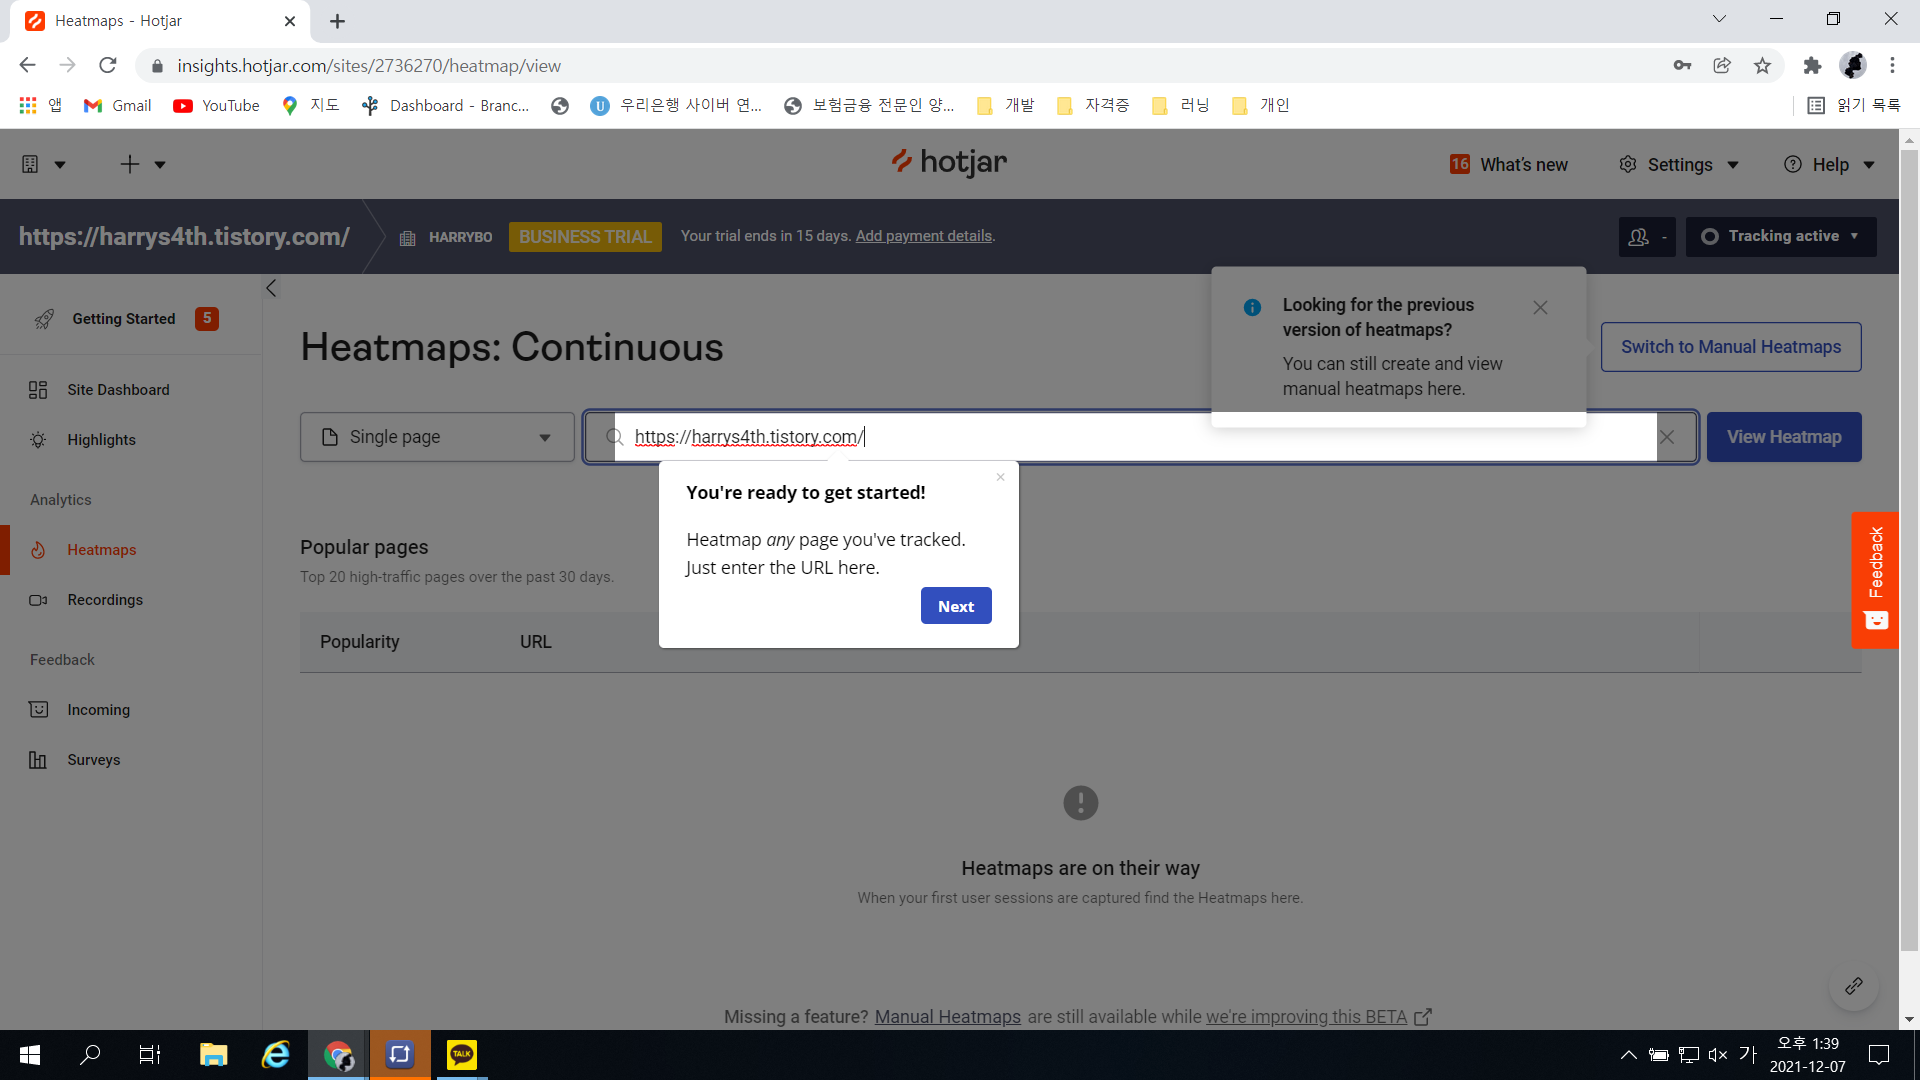Collapse the left sidebar with the chevron

pyautogui.click(x=271, y=288)
